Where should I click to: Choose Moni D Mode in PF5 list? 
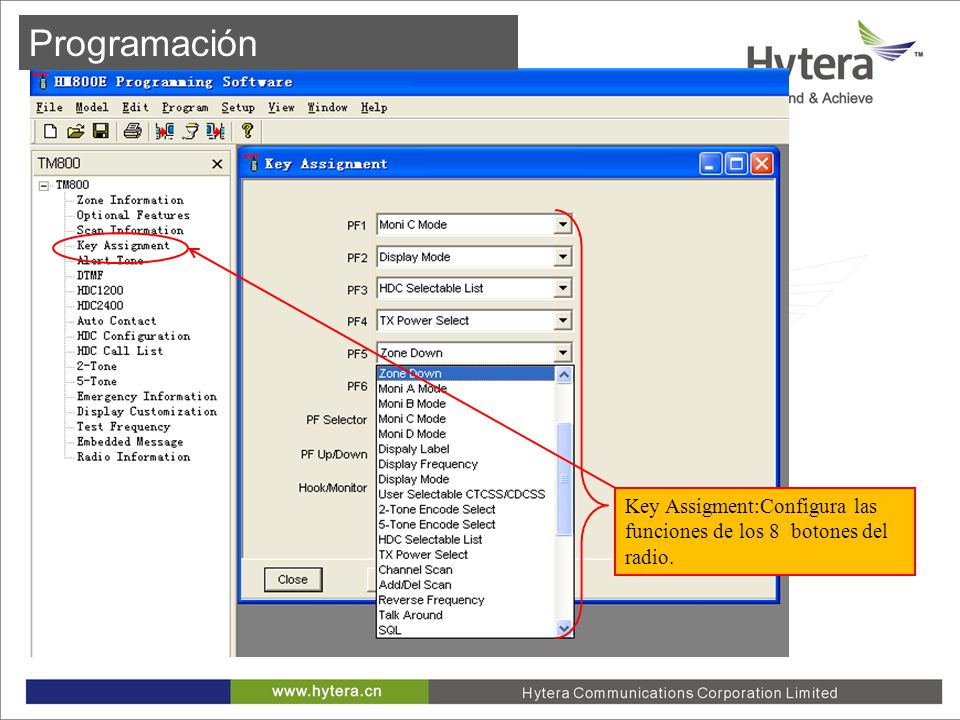(467, 433)
